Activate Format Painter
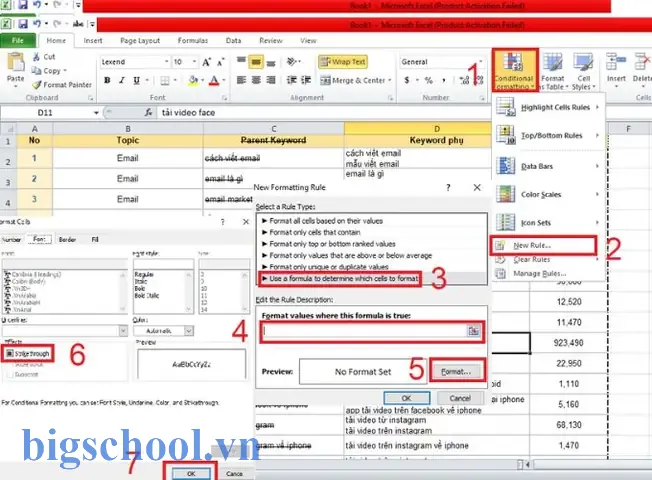 pos(62,84)
